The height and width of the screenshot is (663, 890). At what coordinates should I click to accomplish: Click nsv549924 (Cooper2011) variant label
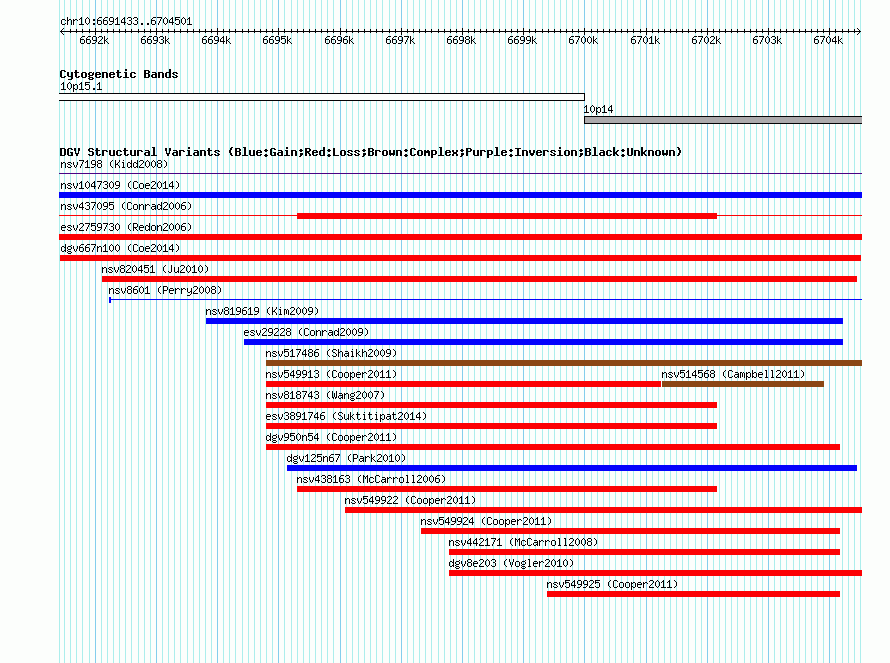(x=486, y=522)
